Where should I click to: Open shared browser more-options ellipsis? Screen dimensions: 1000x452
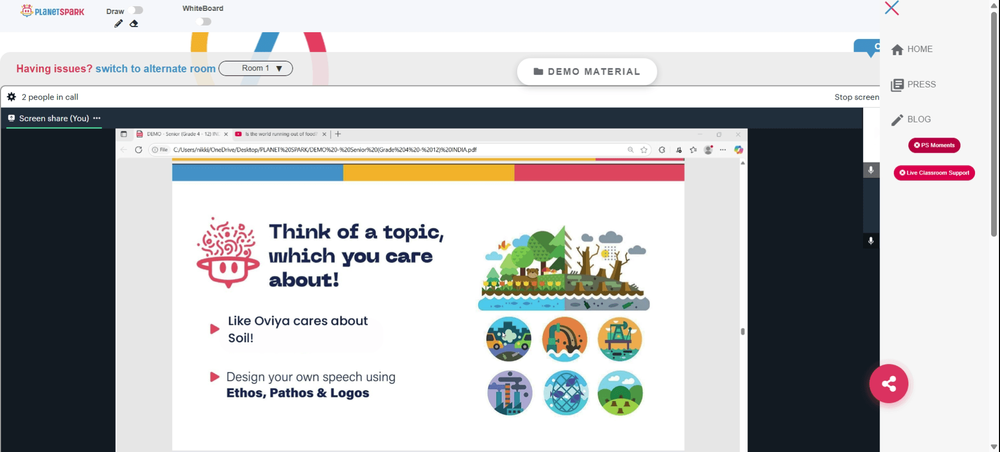click(x=723, y=150)
